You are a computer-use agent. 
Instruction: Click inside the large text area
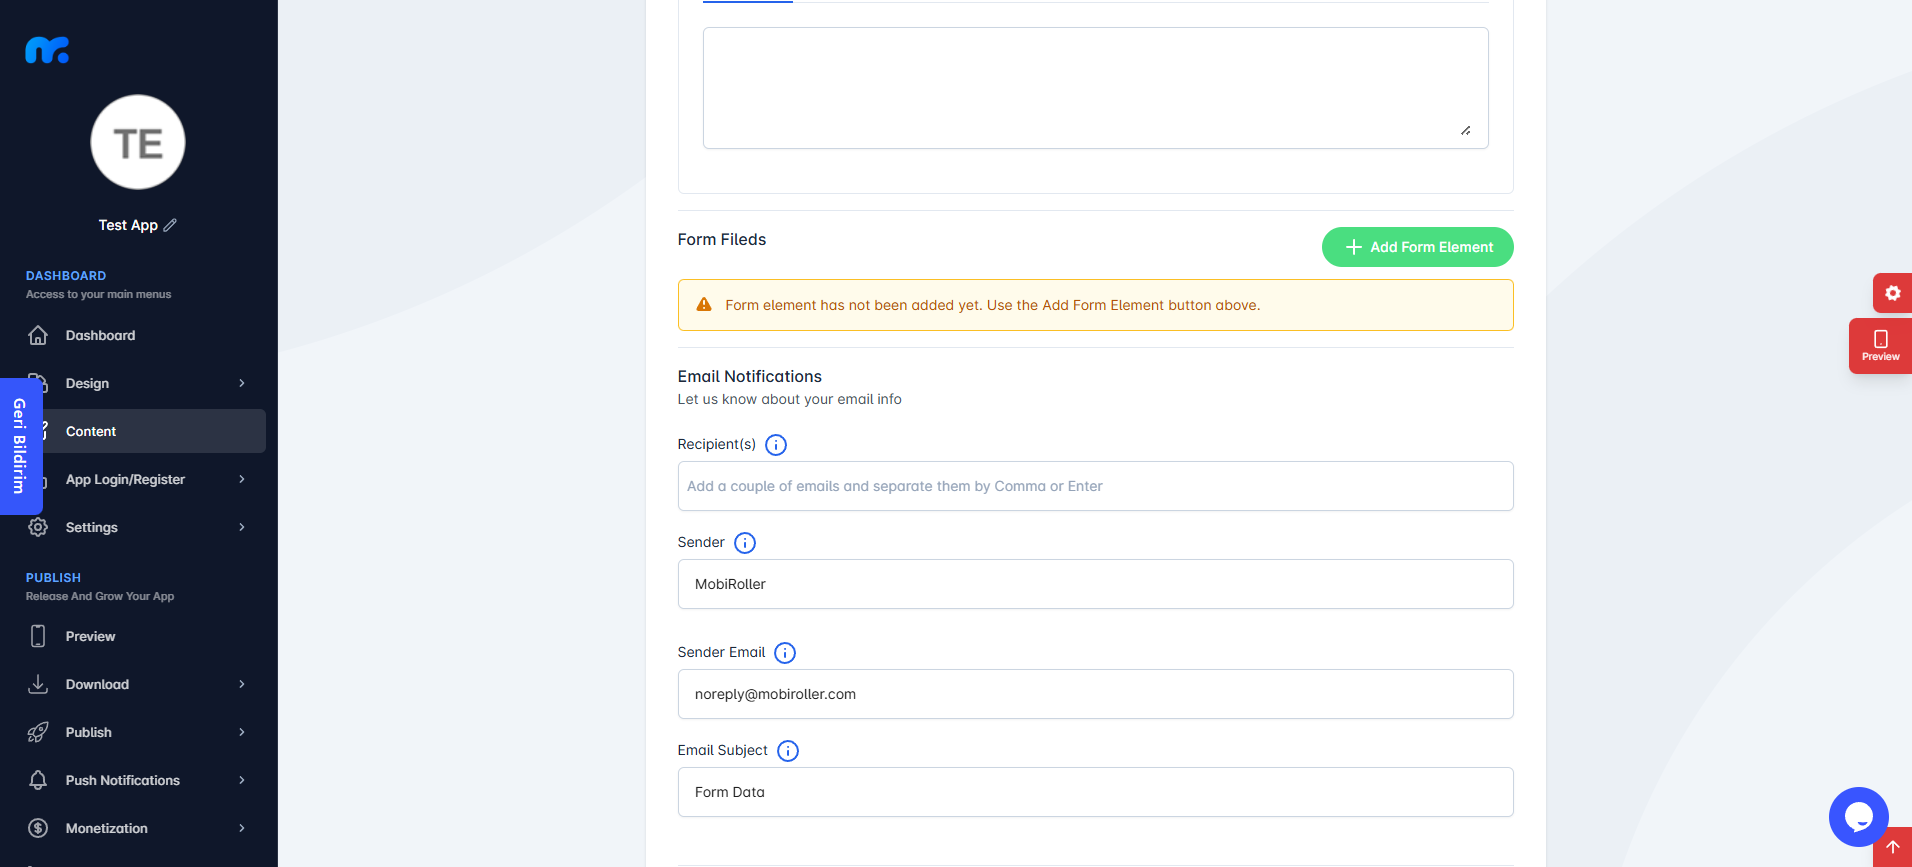1095,88
